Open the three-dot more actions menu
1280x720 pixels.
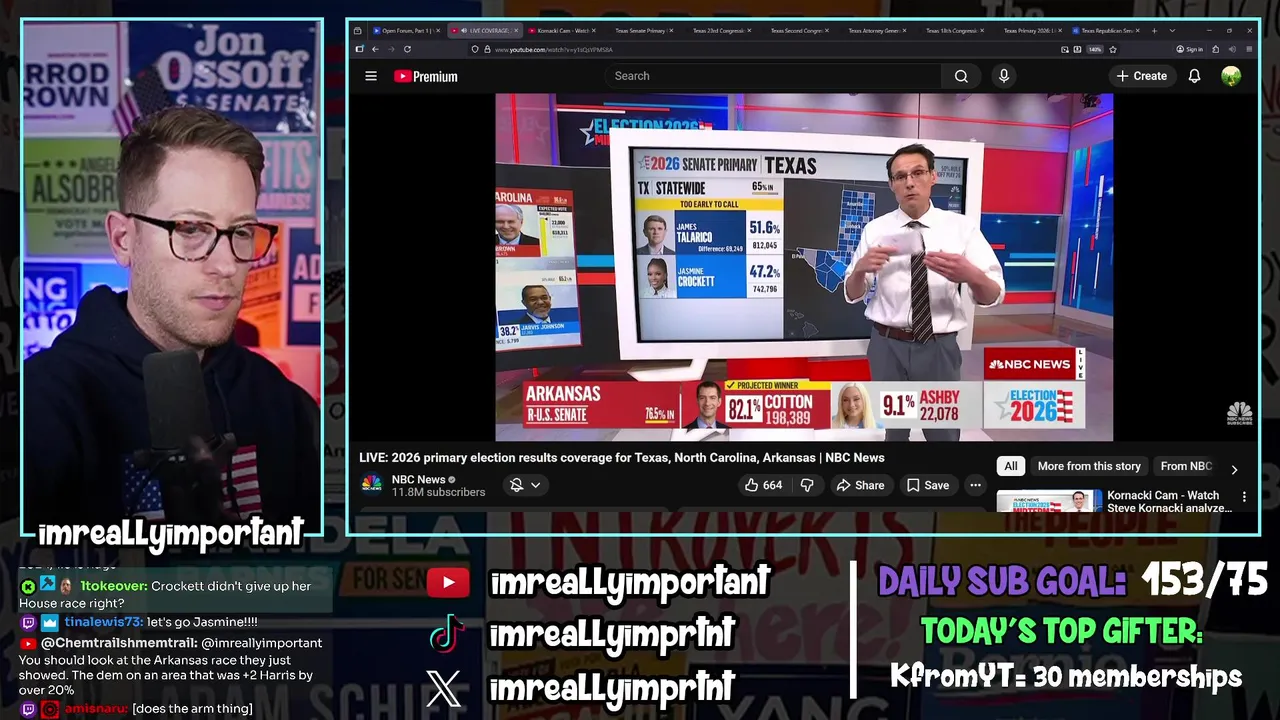tap(975, 485)
